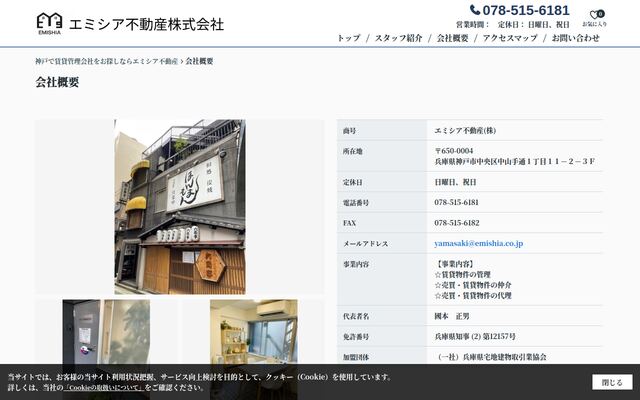Click breadcrumb current page 会社概要
Viewport: 640px width, 400px height.
[200, 61]
